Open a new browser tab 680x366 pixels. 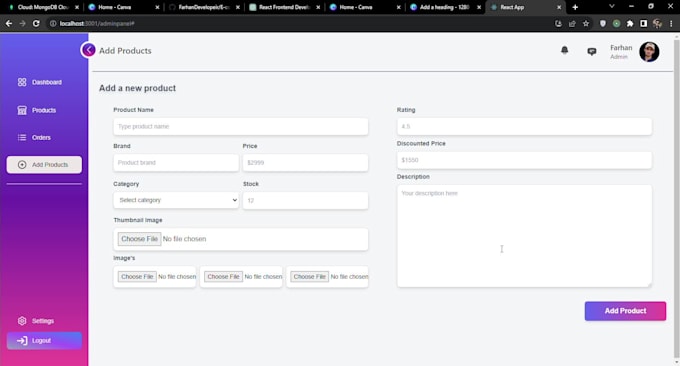[575, 7]
